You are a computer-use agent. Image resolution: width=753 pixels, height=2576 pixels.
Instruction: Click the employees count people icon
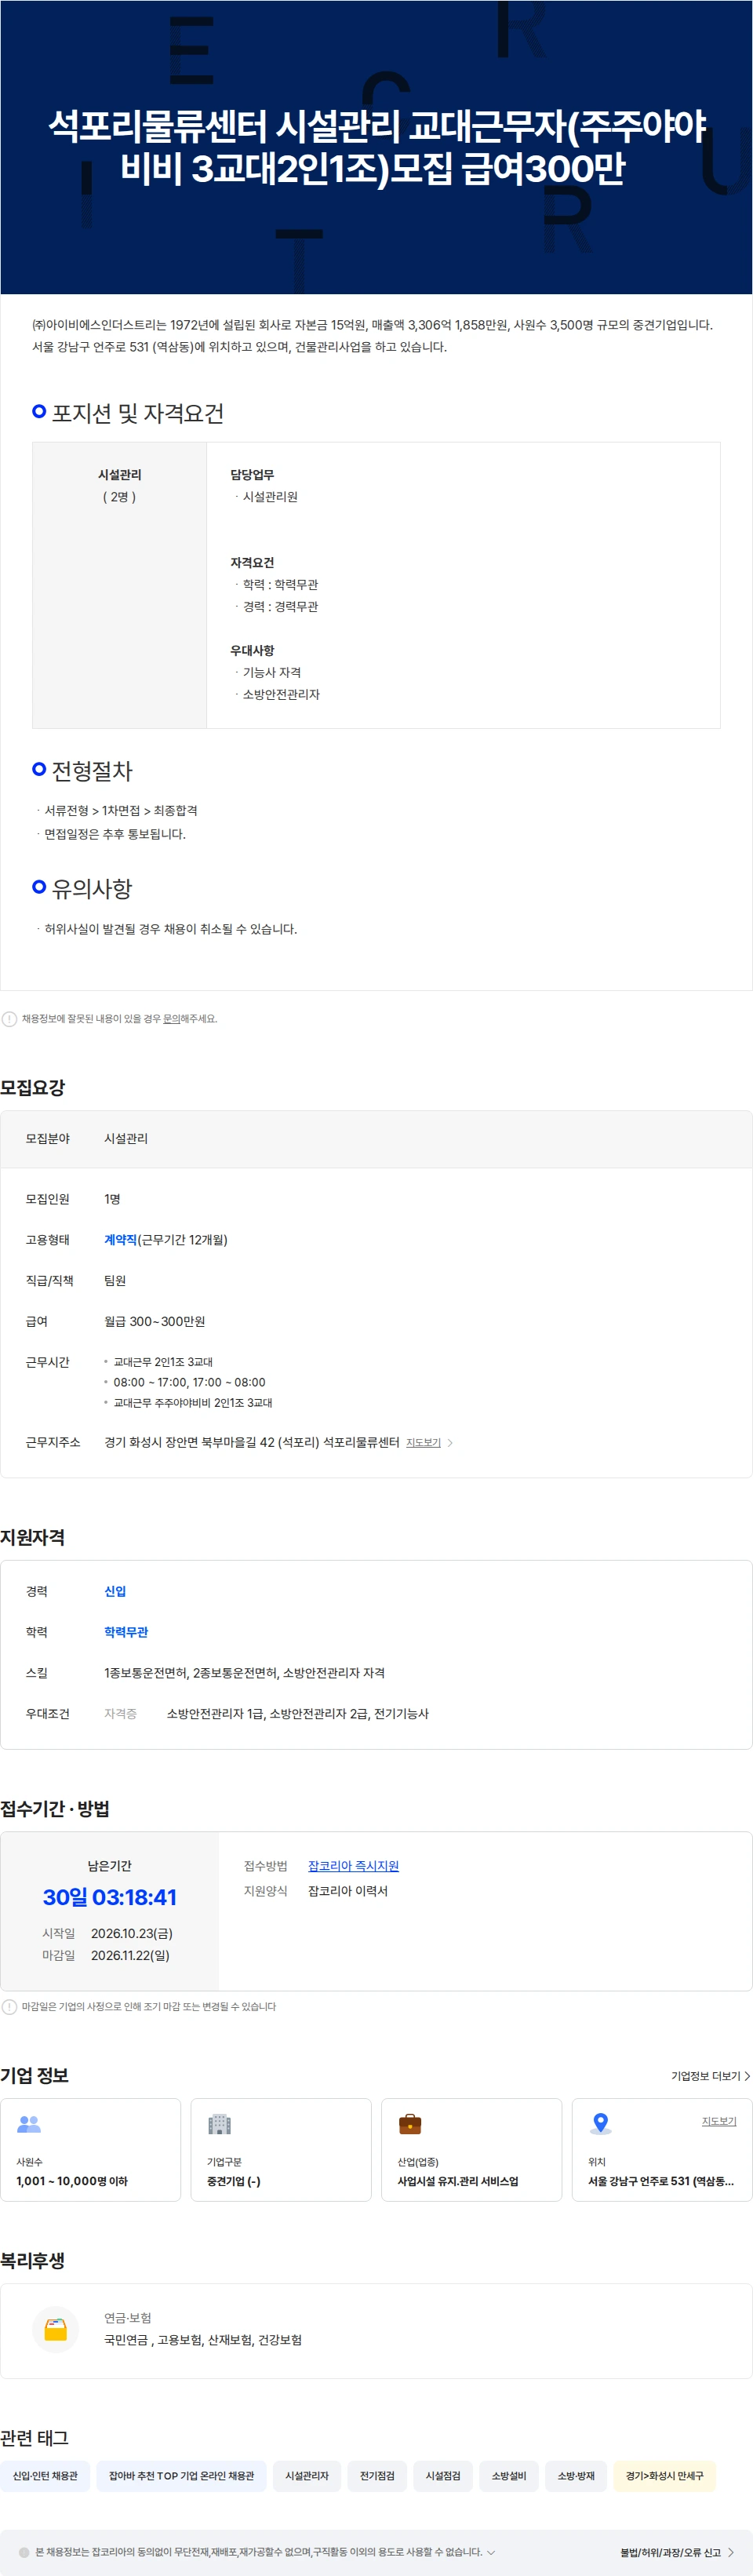click(x=29, y=2123)
